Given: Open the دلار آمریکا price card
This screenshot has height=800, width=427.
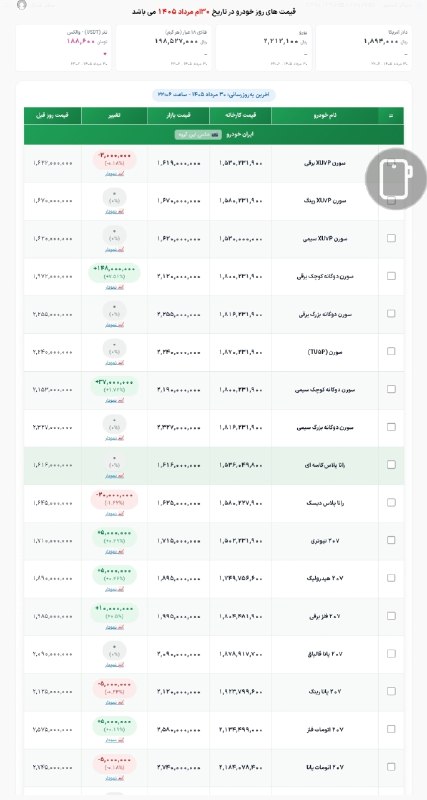Looking at the screenshot, I should [363, 48].
